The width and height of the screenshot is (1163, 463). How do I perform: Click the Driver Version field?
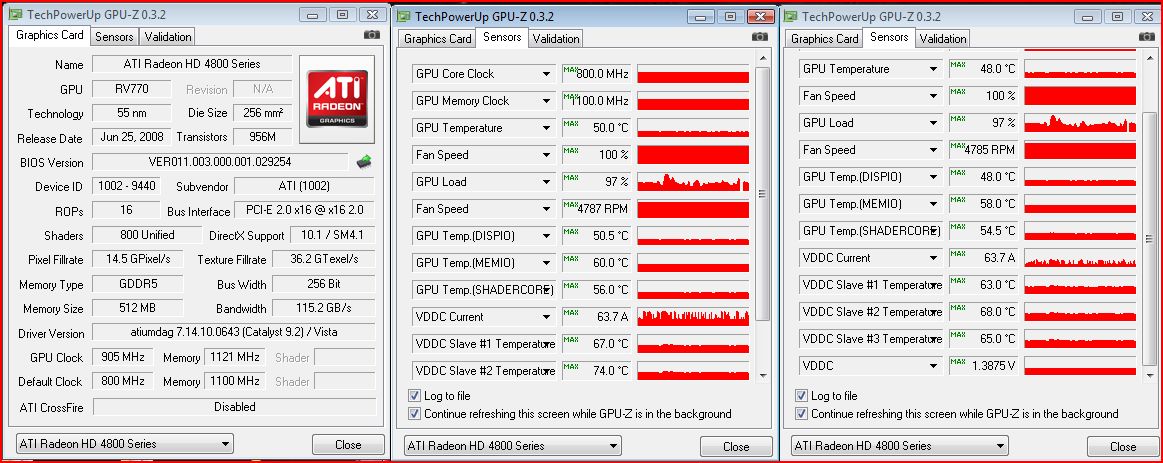point(234,332)
